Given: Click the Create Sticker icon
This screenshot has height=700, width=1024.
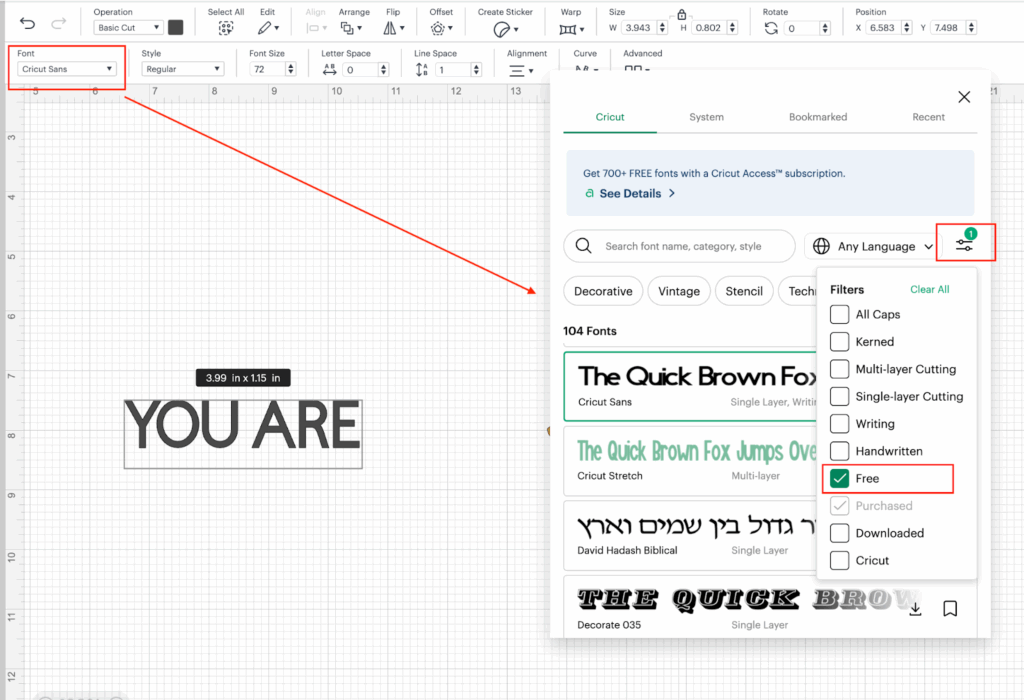Looking at the screenshot, I should pos(504,29).
